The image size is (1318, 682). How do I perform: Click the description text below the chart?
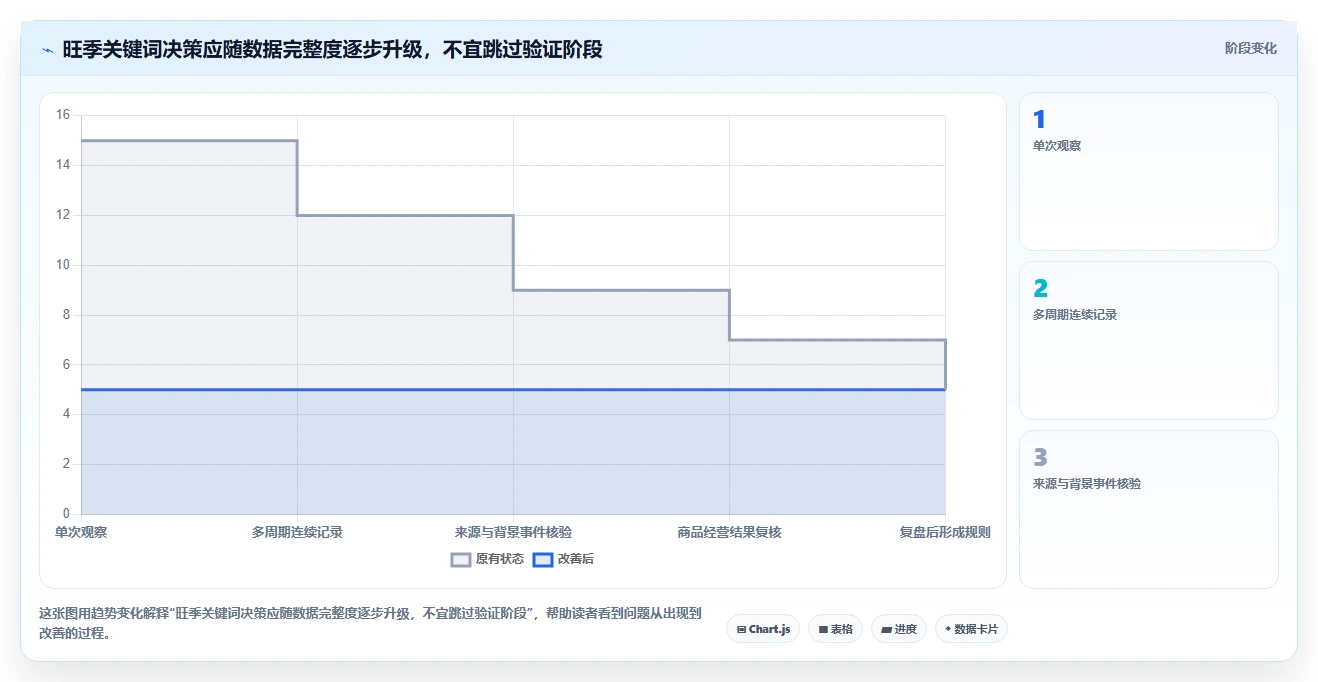[370, 623]
